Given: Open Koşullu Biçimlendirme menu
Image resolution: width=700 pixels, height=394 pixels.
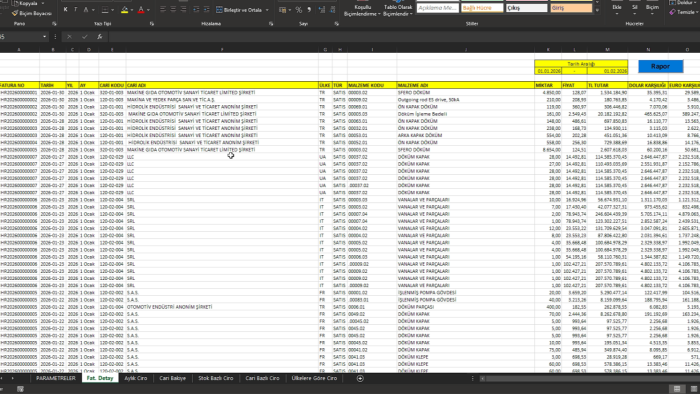Looking at the screenshot, I should 362,10.
